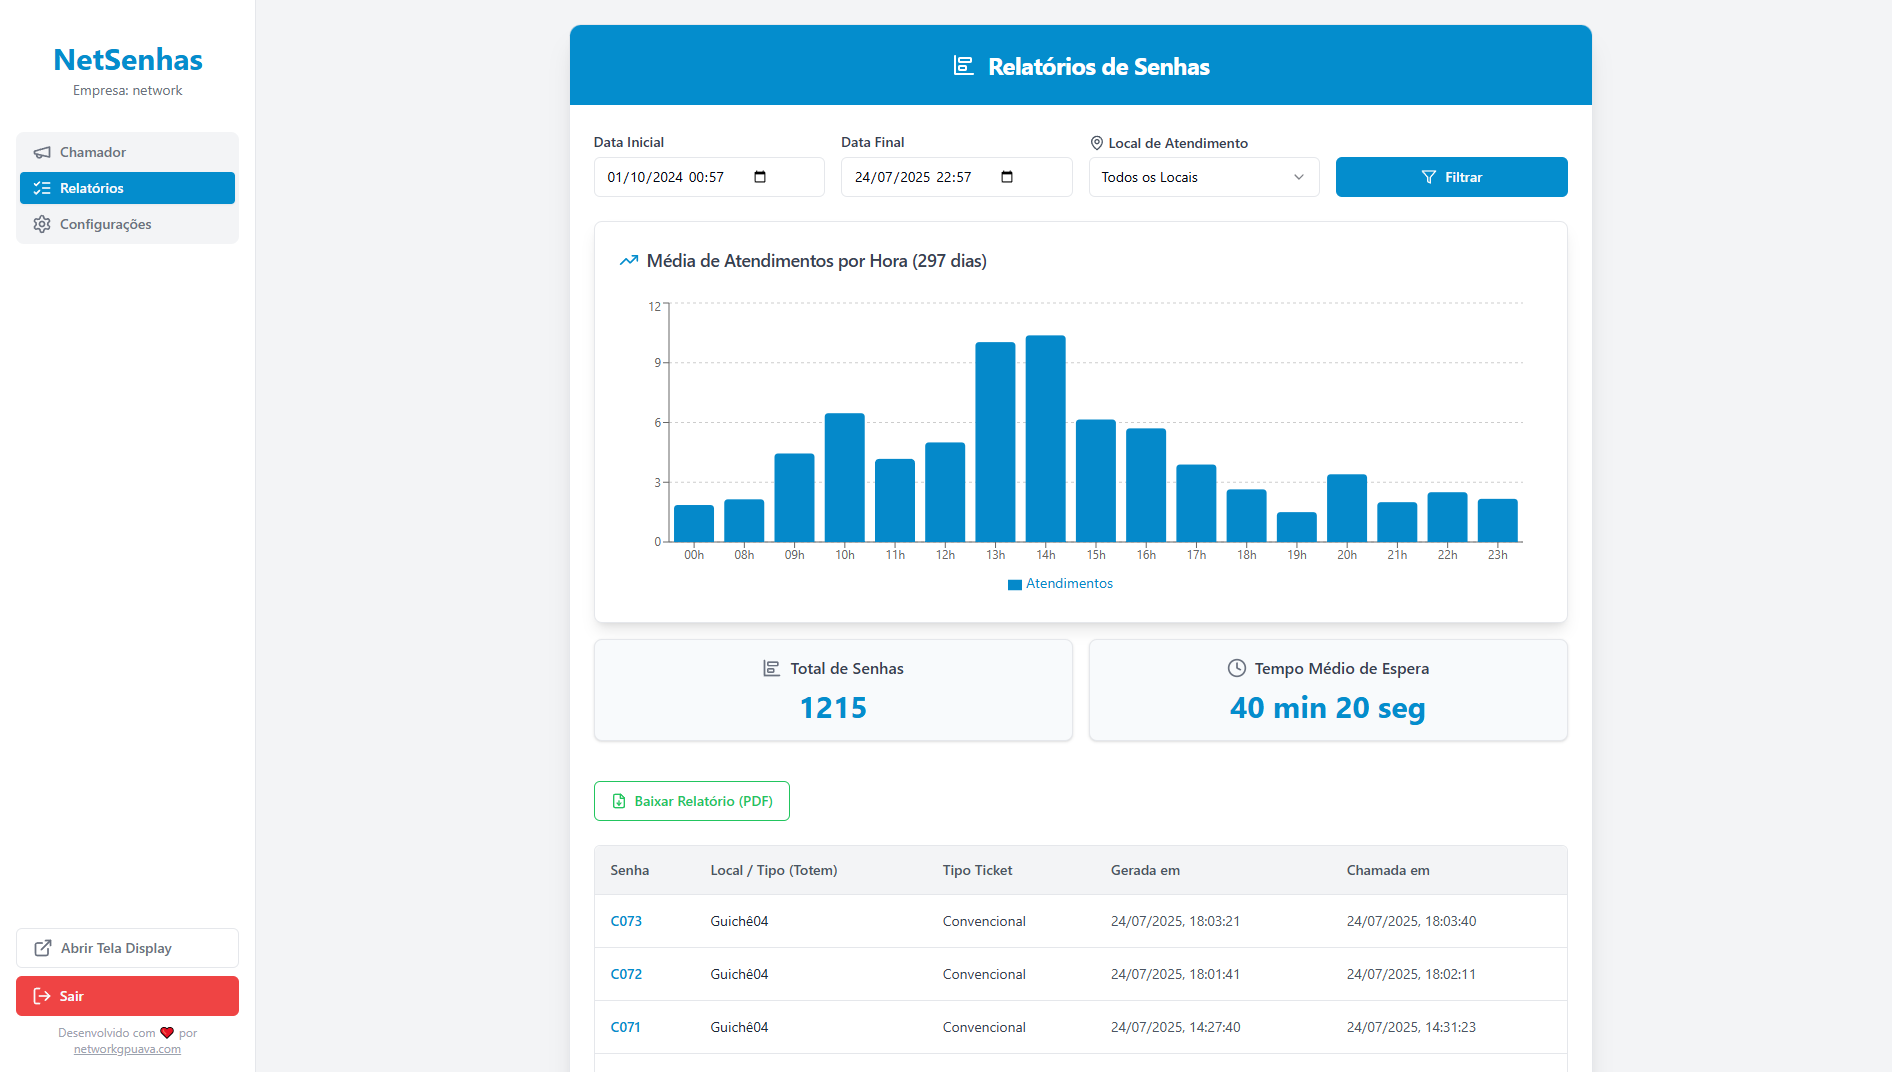Click the chart icon beside Total de Senhas
The height and width of the screenshot is (1072, 1892).
pyautogui.click(x=772, y=668)
